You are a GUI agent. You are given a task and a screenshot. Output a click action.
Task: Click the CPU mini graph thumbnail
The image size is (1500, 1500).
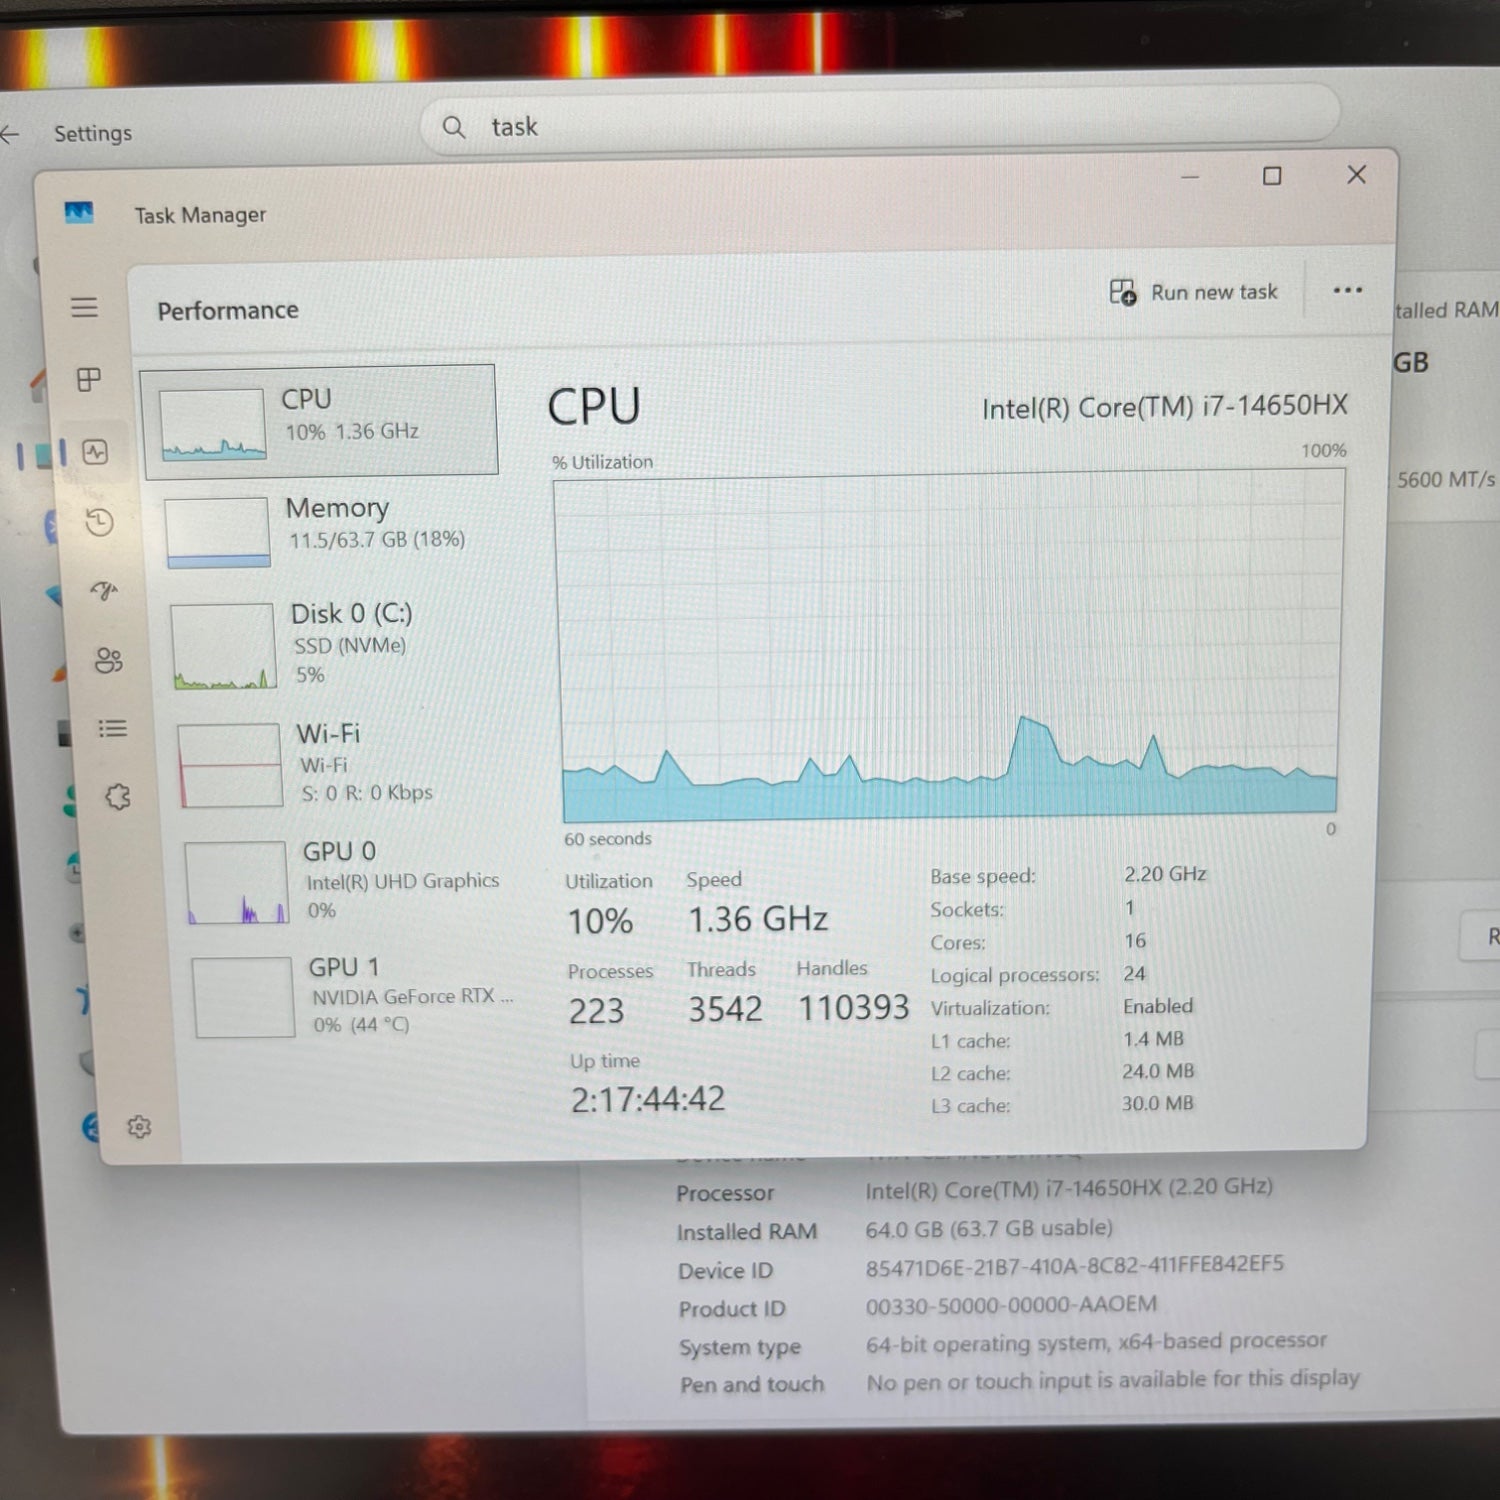pos(212,424)
